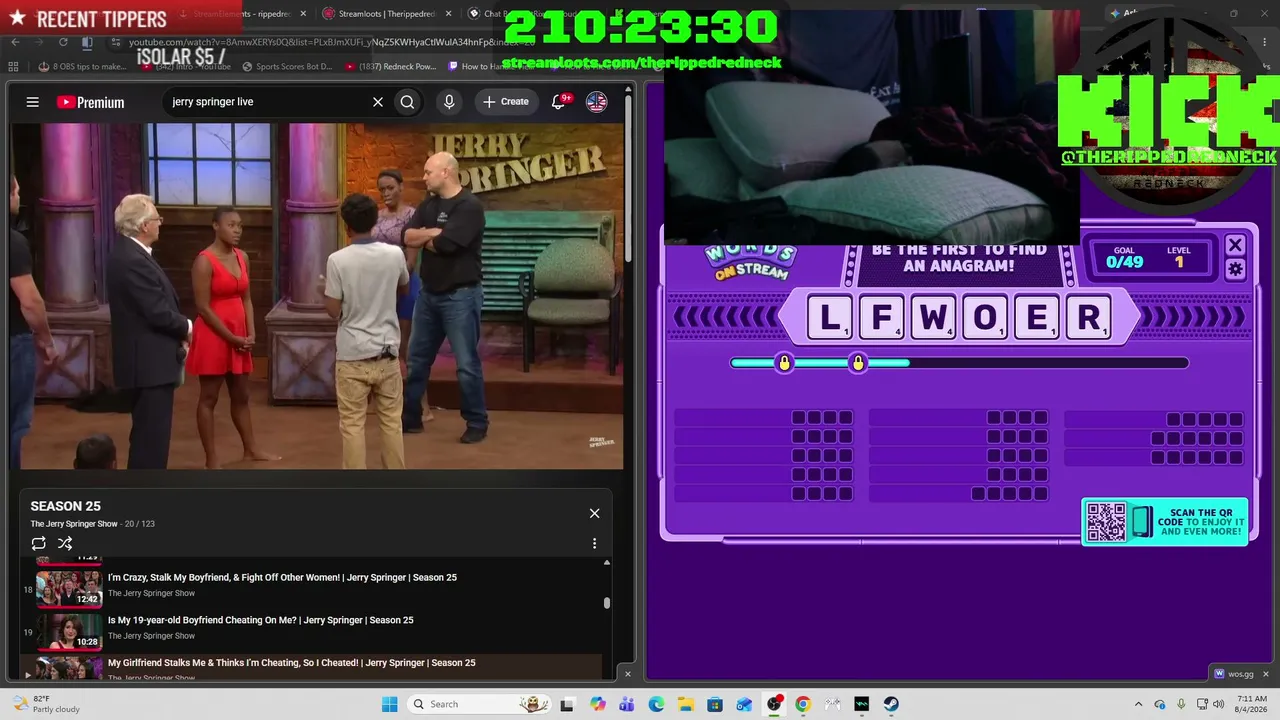Viewport: 1280px width, 720px height.
Task: Open the YouTube account avatar menu
Action: pos(597,102)
